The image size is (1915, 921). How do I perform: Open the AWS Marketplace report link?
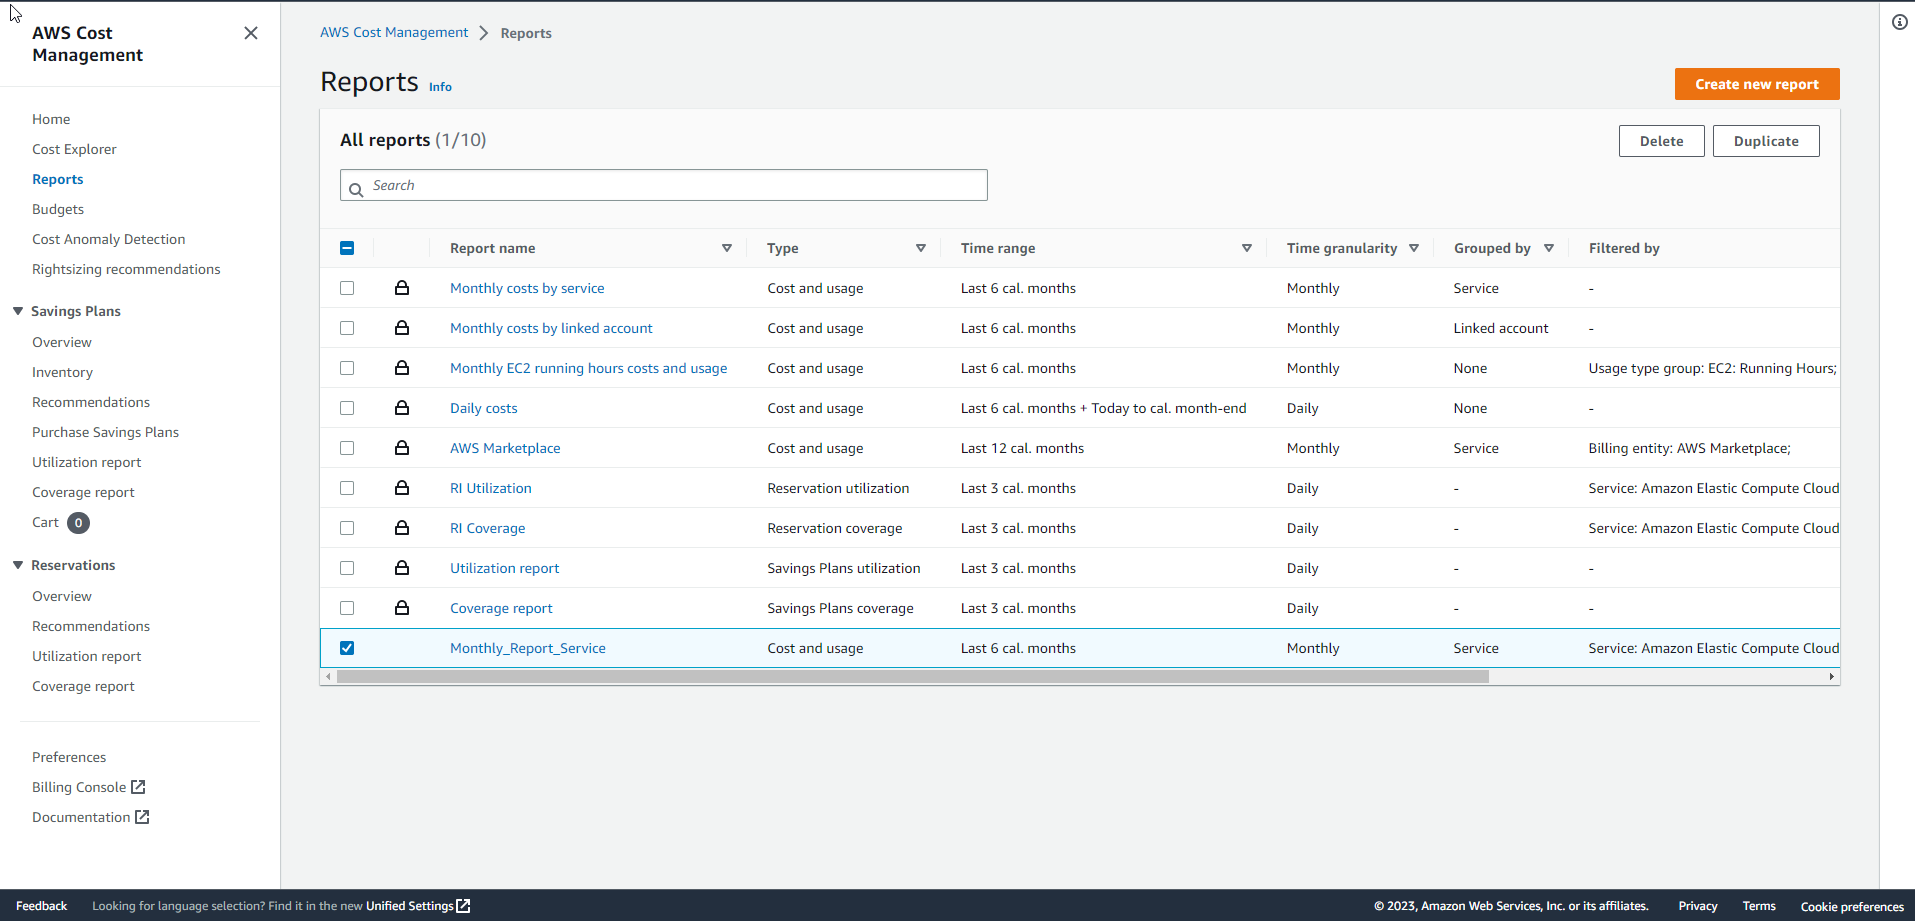[505, 448]
